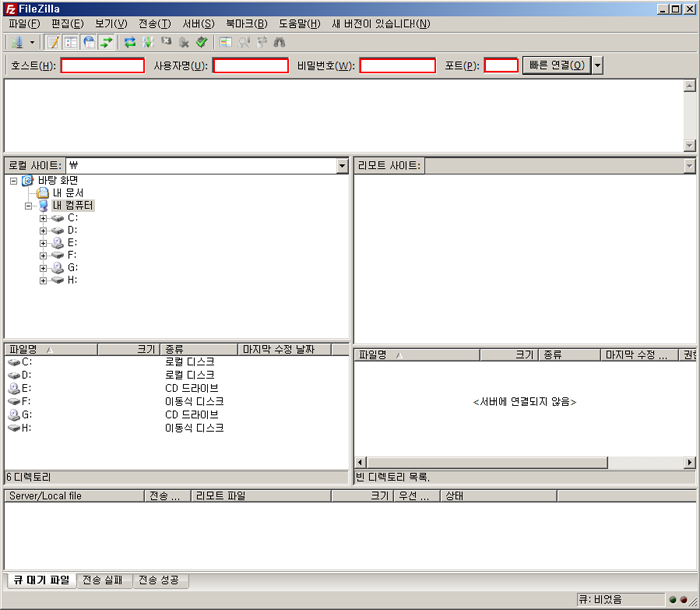Select the H: removable disk icon in list
The width and height of the screenshot is (700, 610).
tap(14, 428)
